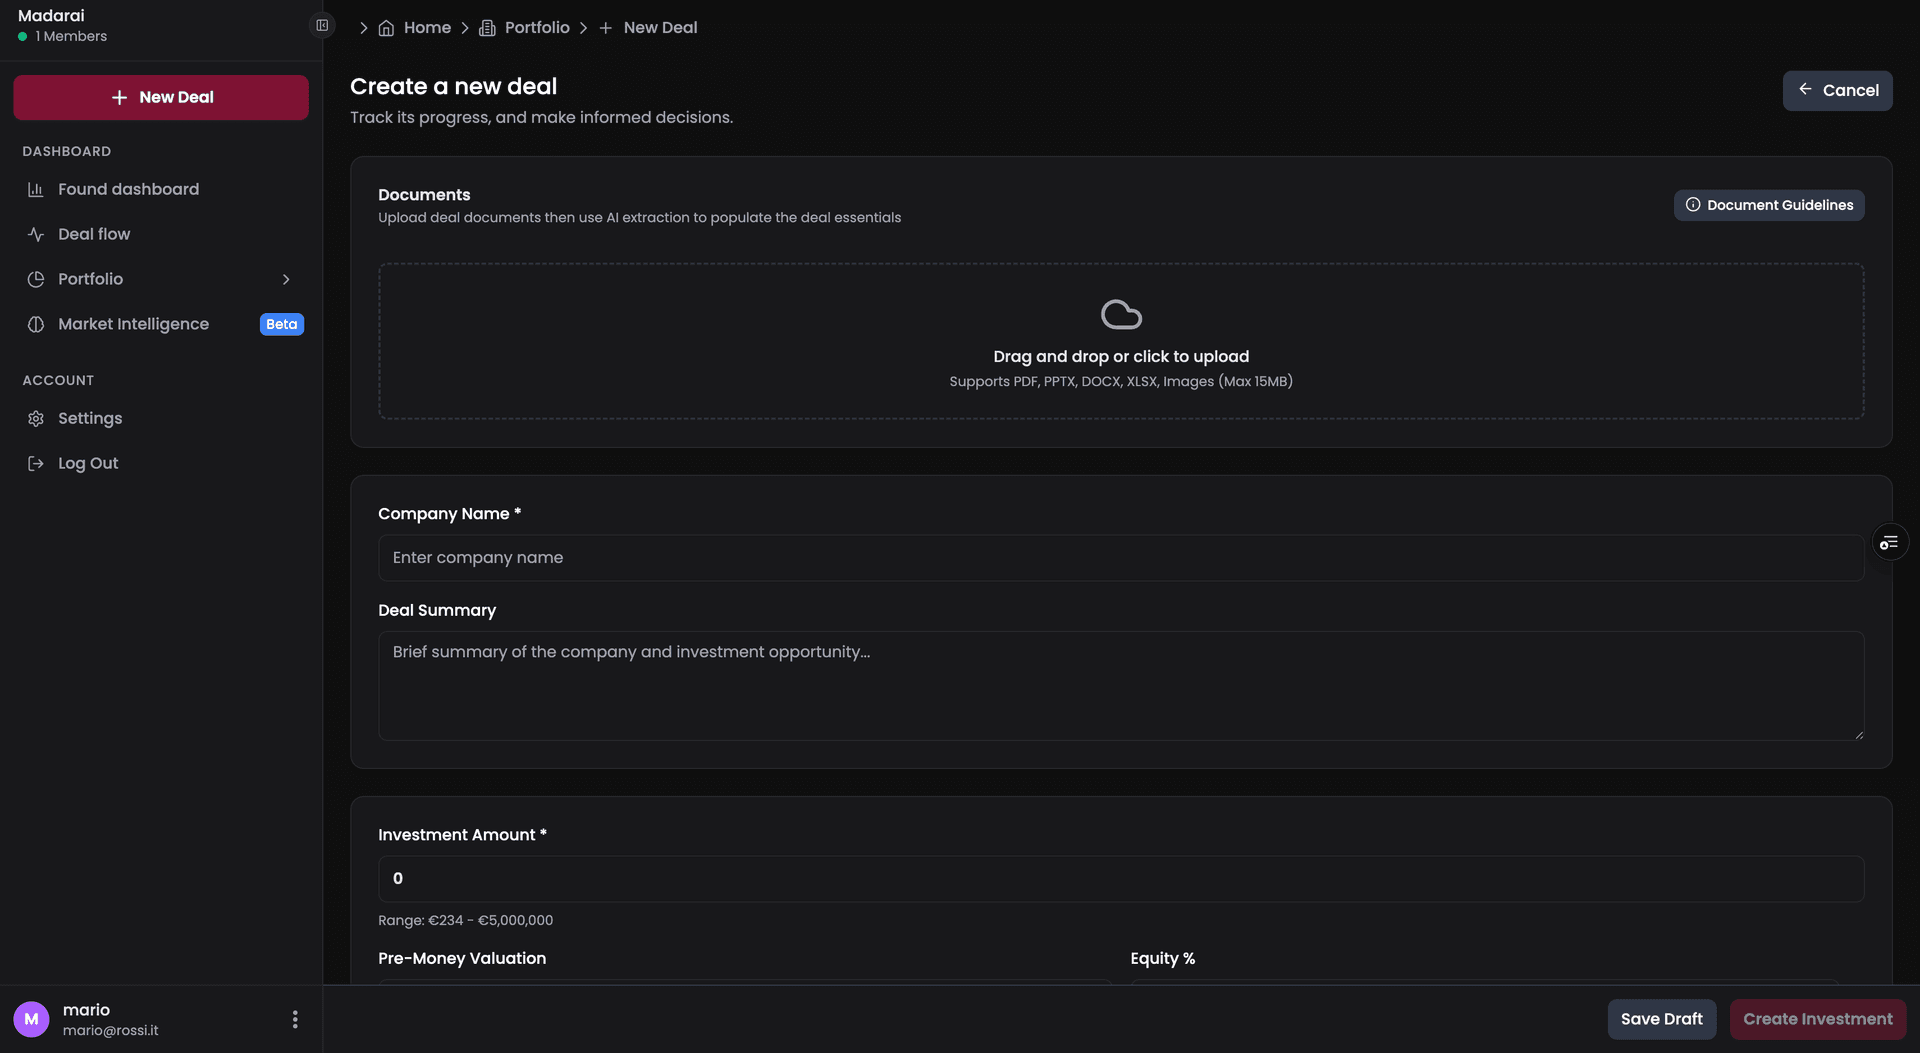Click the Home icon in the breadcrumb

(388, 28)
